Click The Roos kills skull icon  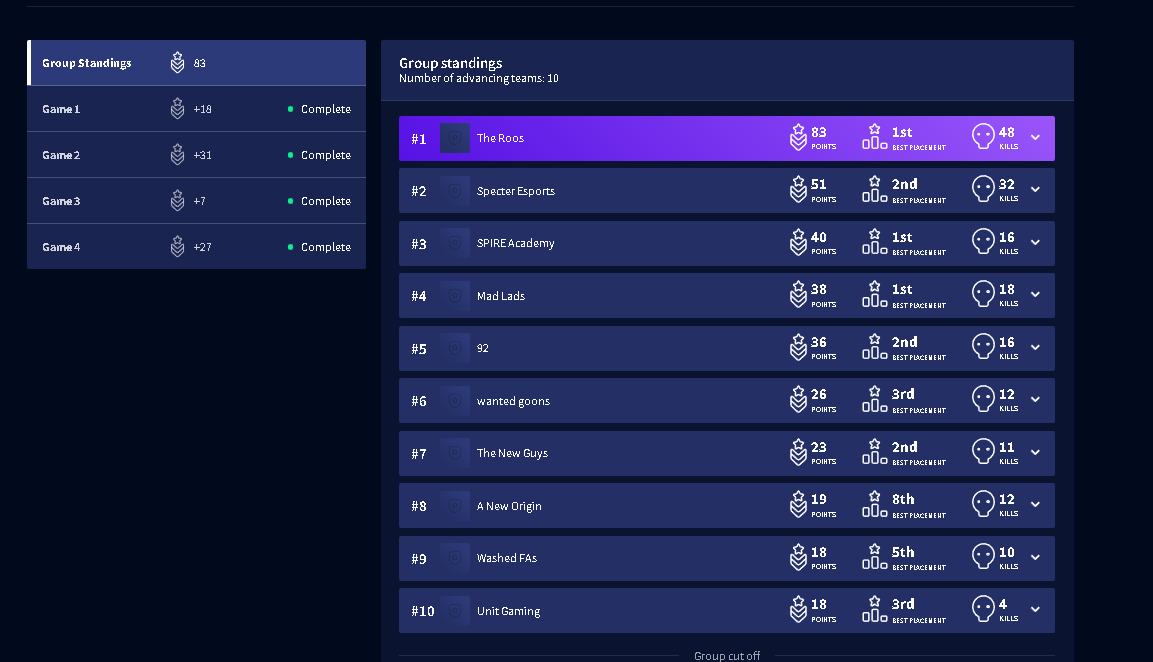pos(983,137)
